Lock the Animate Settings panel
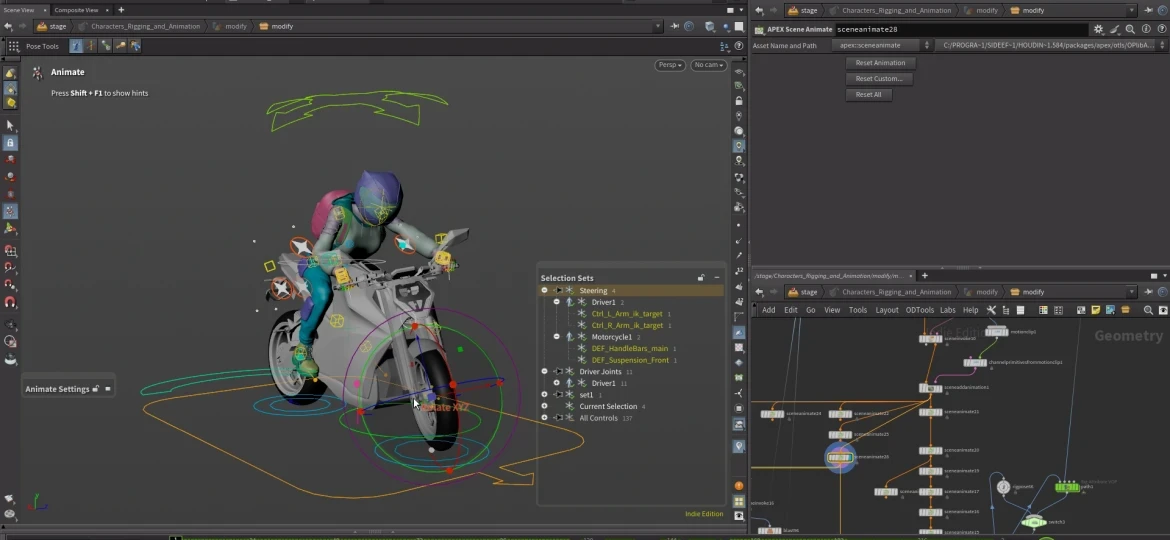This screenshot has width=1170, height=540. coord(96,389)
